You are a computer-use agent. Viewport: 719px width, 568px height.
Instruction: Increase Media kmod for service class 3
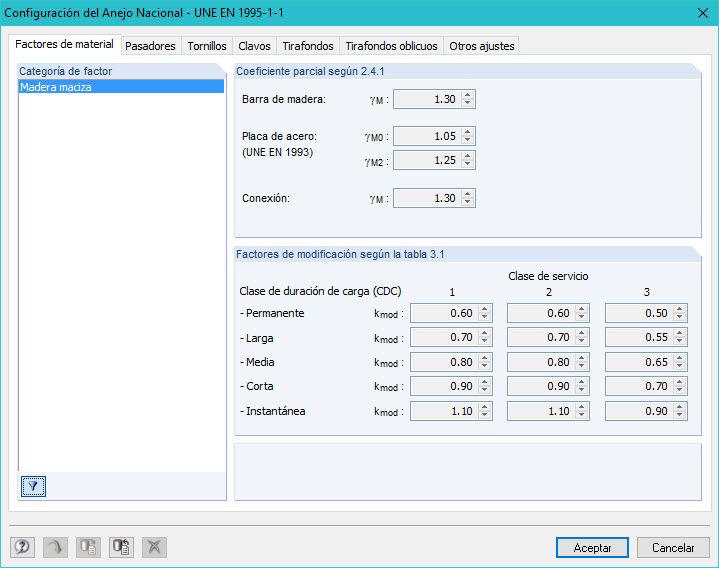coord(680,358)
